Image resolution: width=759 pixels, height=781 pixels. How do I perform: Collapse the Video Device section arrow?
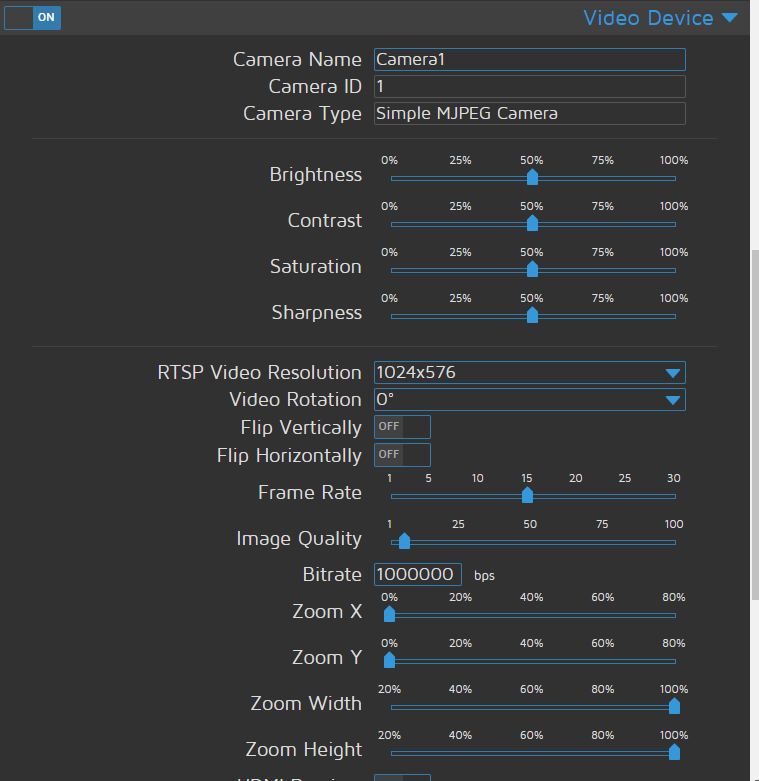729,18
